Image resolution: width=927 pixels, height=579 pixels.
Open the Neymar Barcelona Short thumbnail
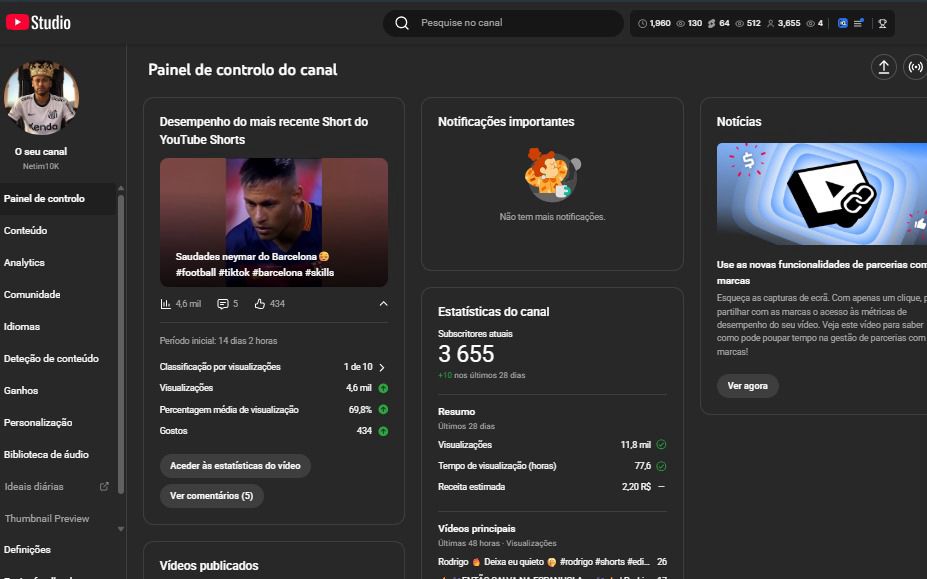[273, 222]
